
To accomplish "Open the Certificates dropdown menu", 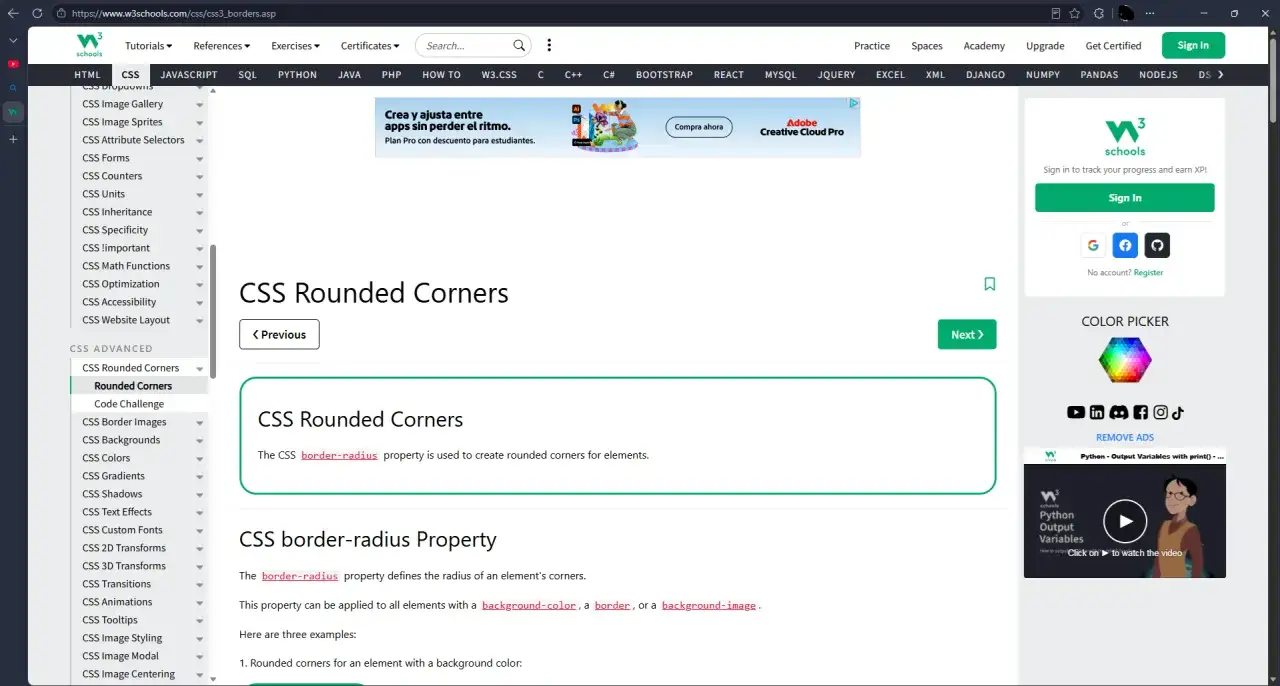I will point(369,46).
